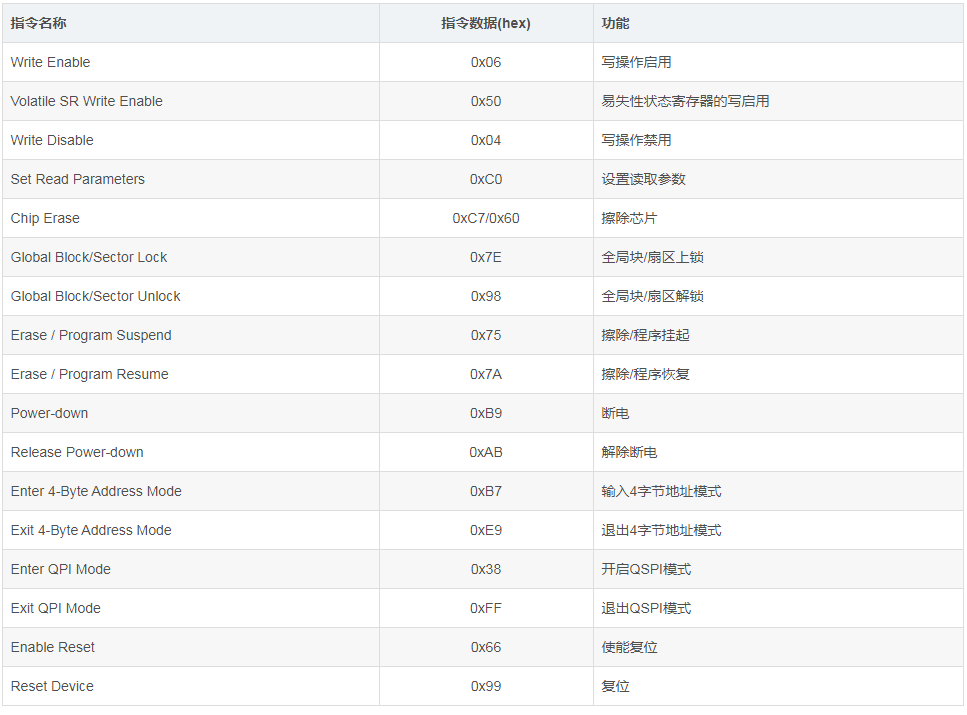Select the hex value 0x7A
This screenshot has width=967, height=715.
tap(486, 374)
